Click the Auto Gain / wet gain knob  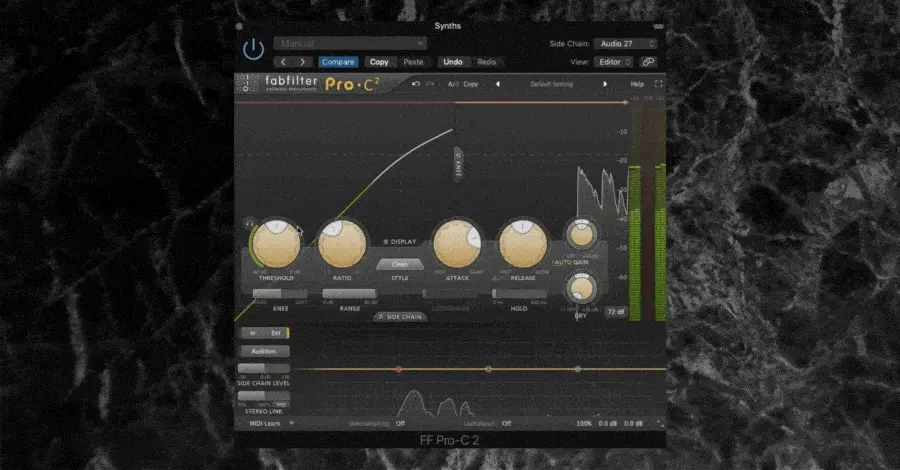(x=581, y=235)
